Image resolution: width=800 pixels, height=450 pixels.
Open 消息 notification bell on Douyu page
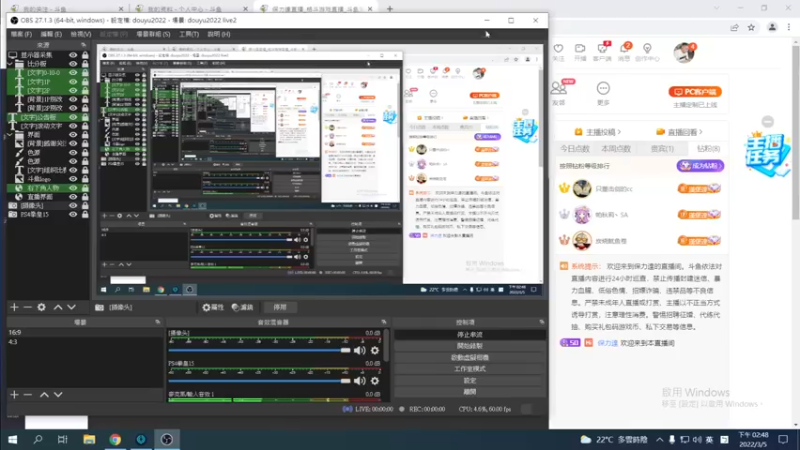click(624, 48)
